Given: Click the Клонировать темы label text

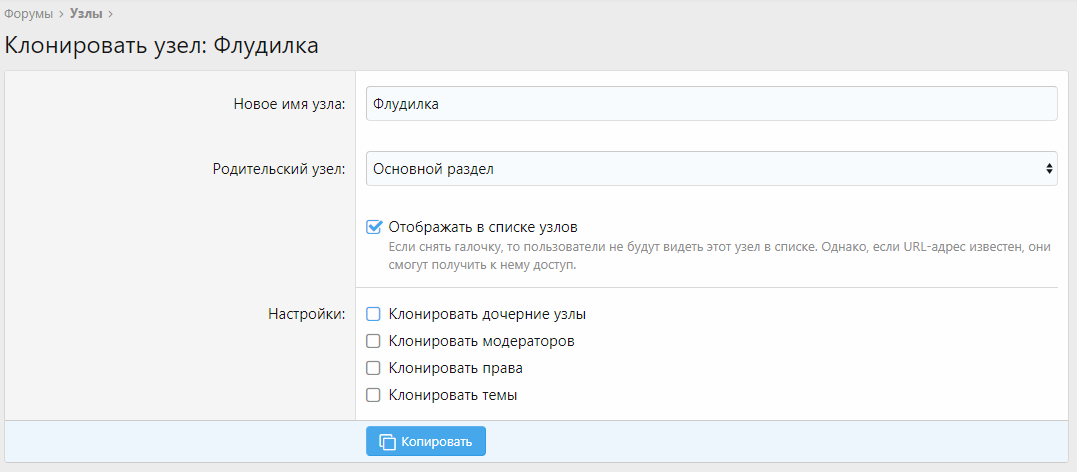Looking at the screenshot, I should [x=453, y=395].
